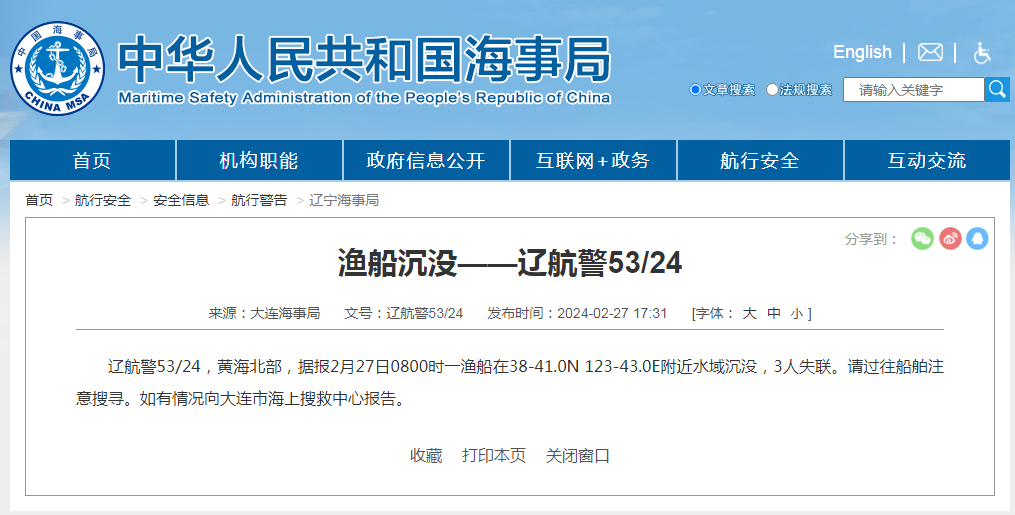Go to 首页 in the breadcrumb

[39, 200]
